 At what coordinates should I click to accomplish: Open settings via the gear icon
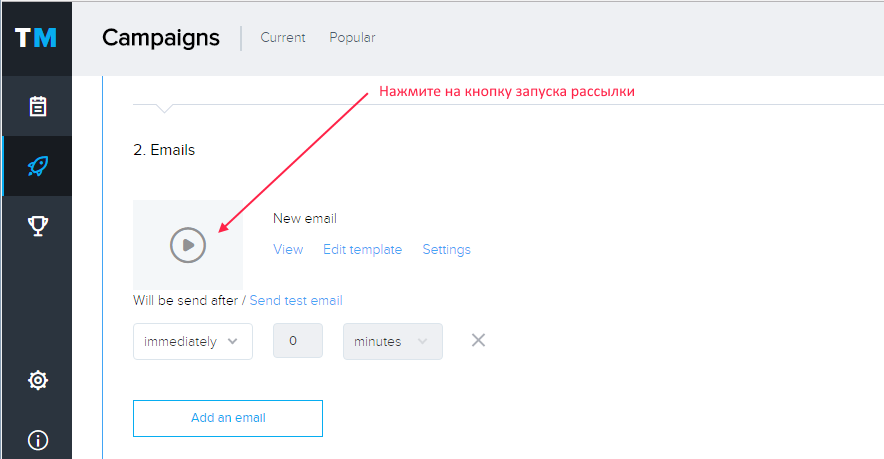(x=38, y=380)
